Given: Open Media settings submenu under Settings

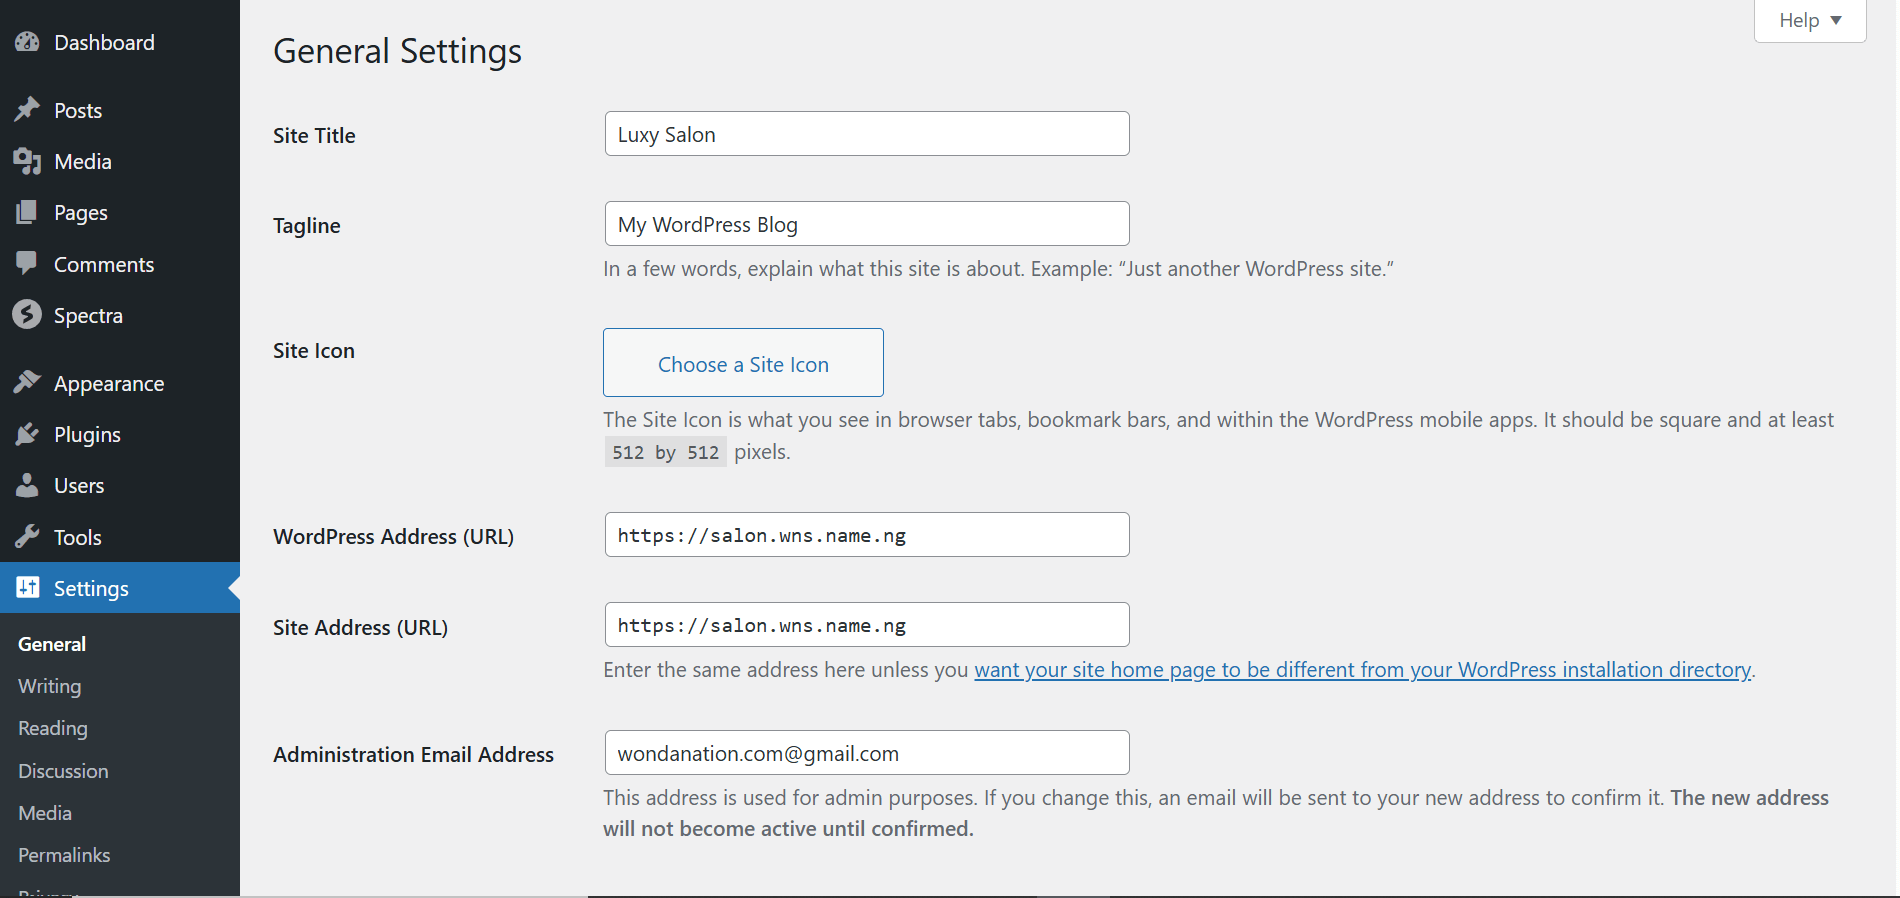Looking at the screenshot, I should click(45, 813).
